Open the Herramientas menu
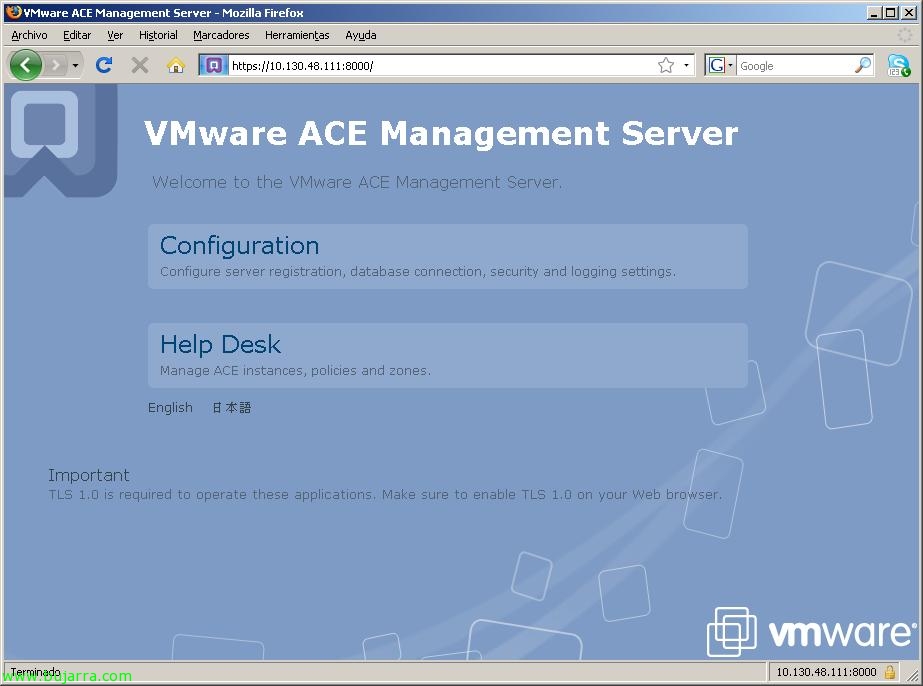The width and height of the screenshot is (923, 686). pos(297,35)
